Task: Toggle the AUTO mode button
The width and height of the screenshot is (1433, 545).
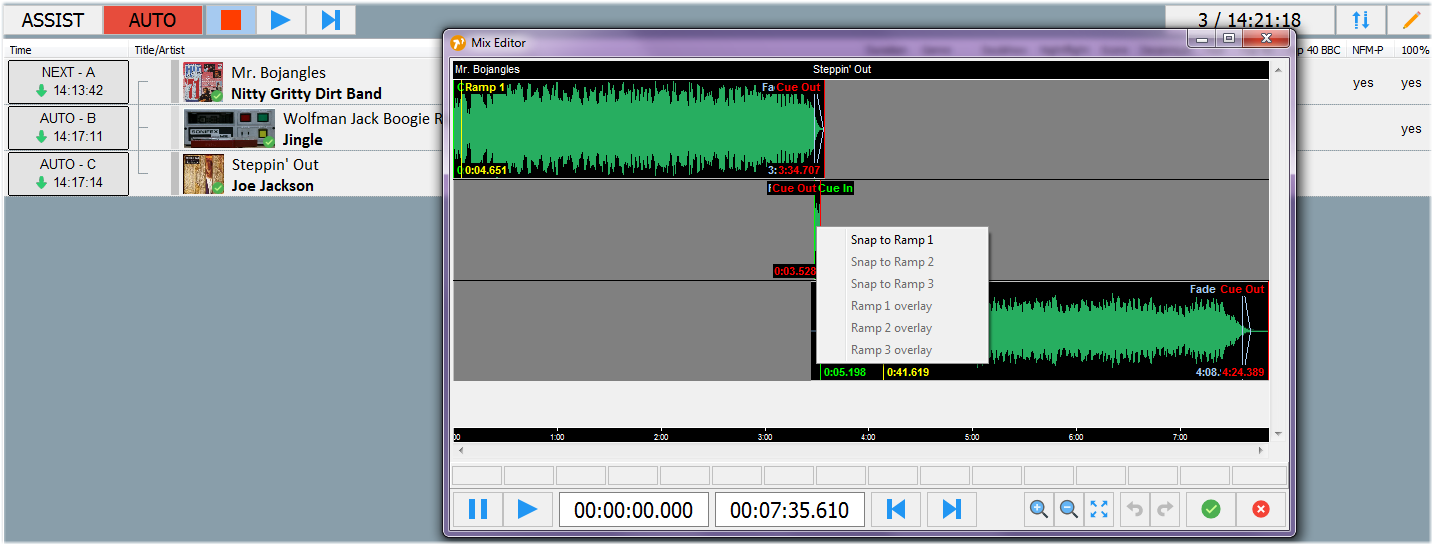Action: 152,20
